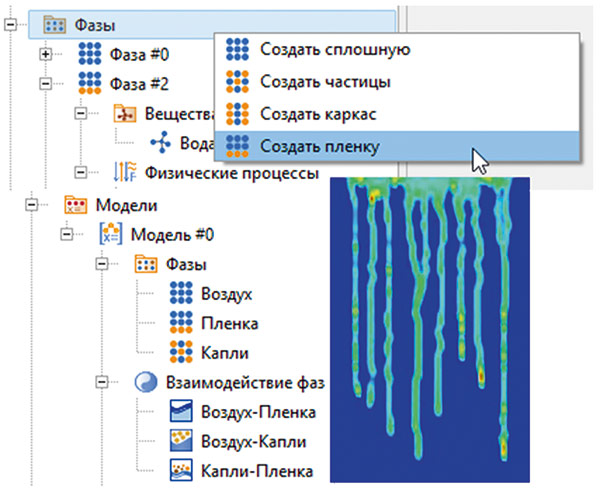
Task: Expand the Фаза #0 tree node
Action: coord(45,54)
